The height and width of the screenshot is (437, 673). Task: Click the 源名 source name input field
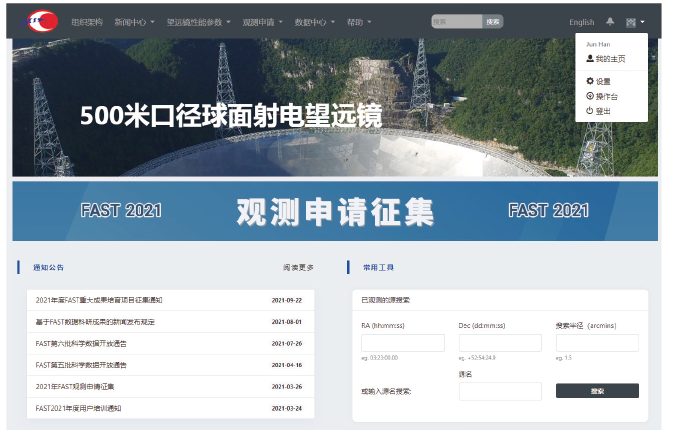coord(500,391)
